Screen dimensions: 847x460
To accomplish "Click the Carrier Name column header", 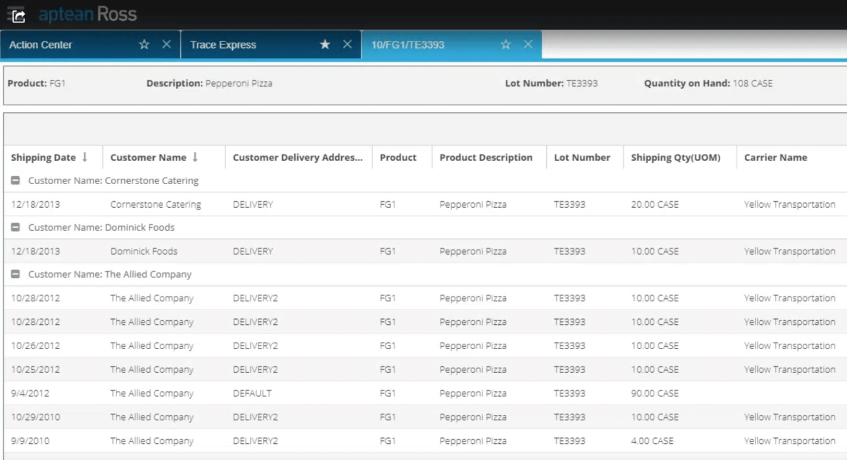I will pos(775,157).
